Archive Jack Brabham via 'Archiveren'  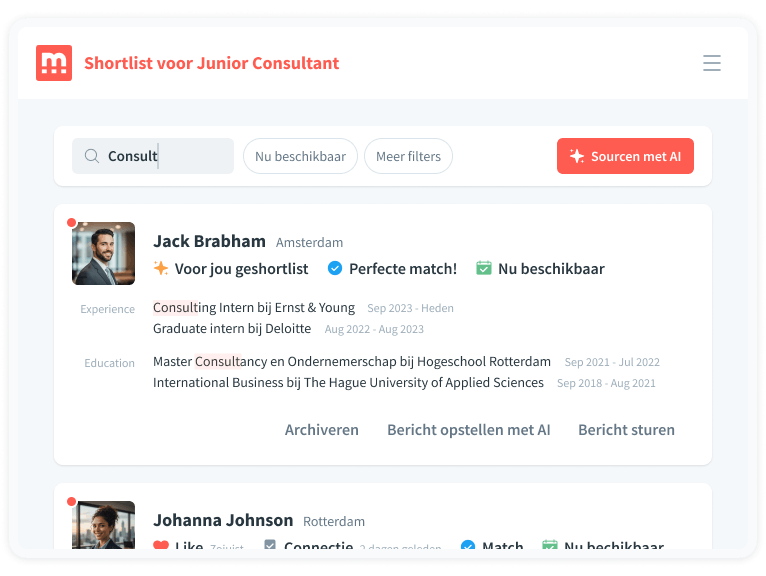[321, 430]
